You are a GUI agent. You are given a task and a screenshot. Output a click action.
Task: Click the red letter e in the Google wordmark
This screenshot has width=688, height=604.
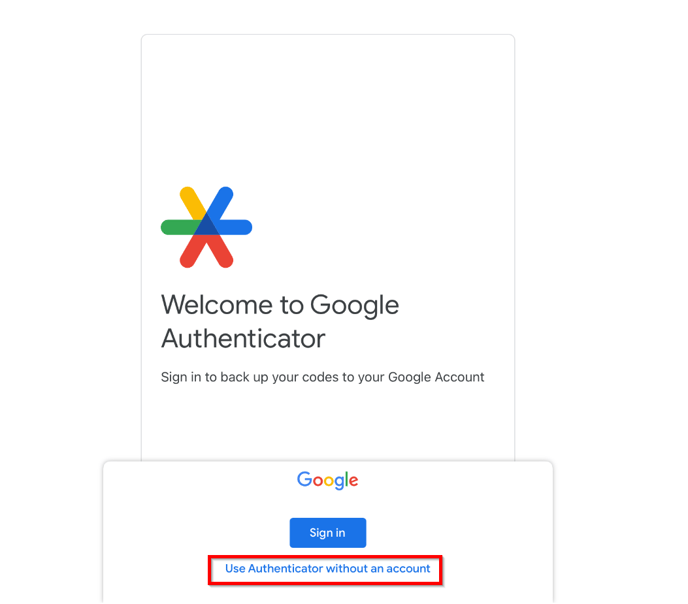tap(354, 481)
